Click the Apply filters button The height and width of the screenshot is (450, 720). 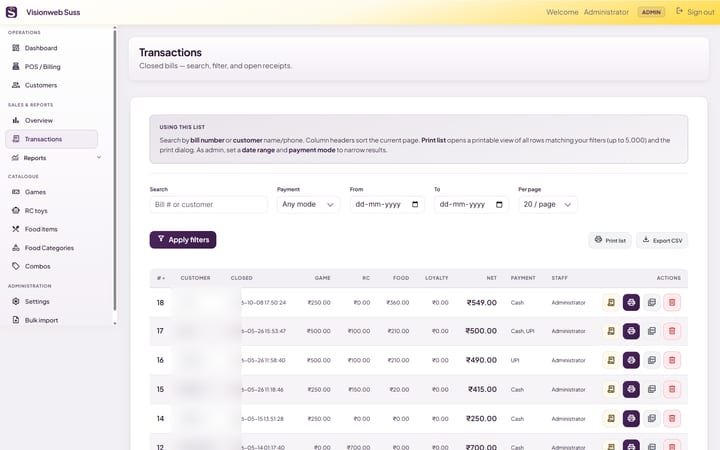(183, 240)
